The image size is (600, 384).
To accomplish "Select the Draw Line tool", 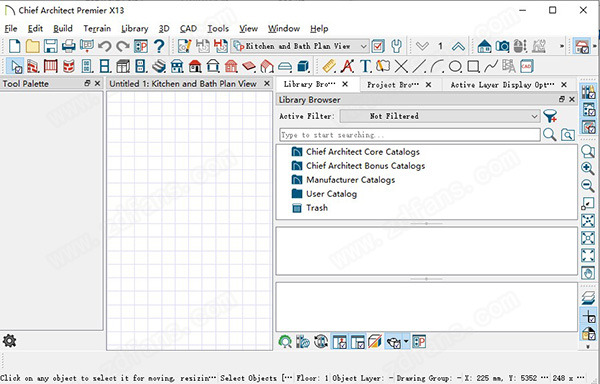I will tap(419, 67).
